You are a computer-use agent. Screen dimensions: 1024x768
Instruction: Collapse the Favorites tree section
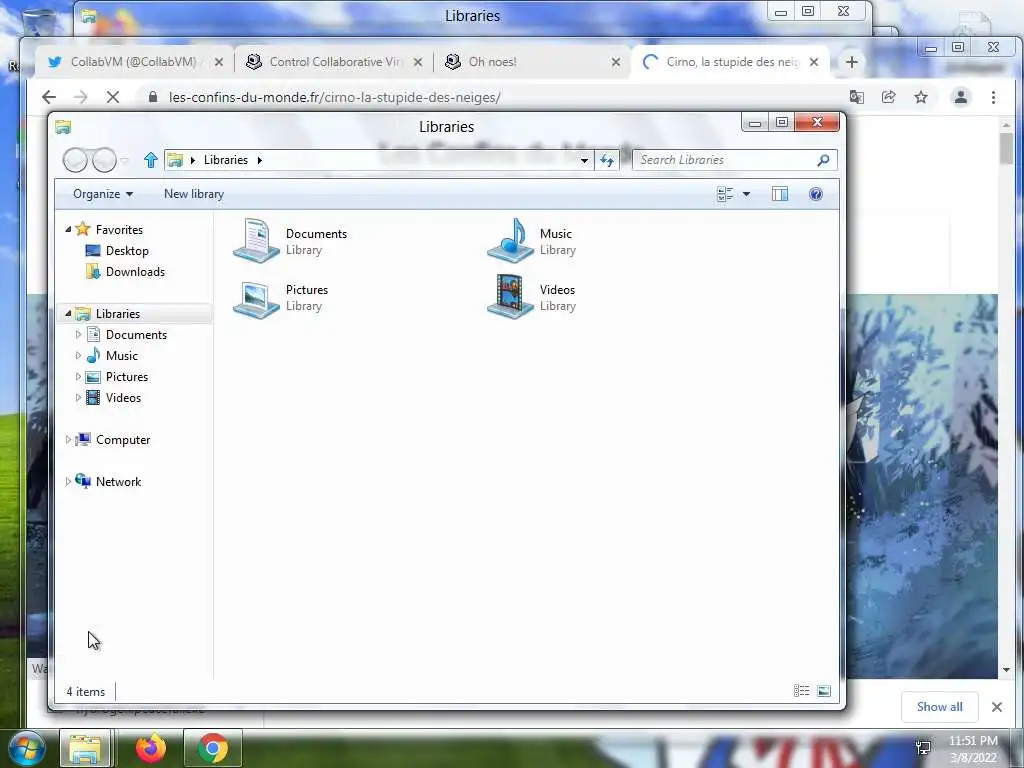[68, 229]
